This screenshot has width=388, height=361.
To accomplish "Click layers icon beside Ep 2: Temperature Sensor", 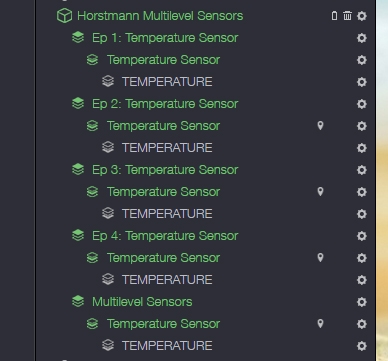I will click(78, 103).
